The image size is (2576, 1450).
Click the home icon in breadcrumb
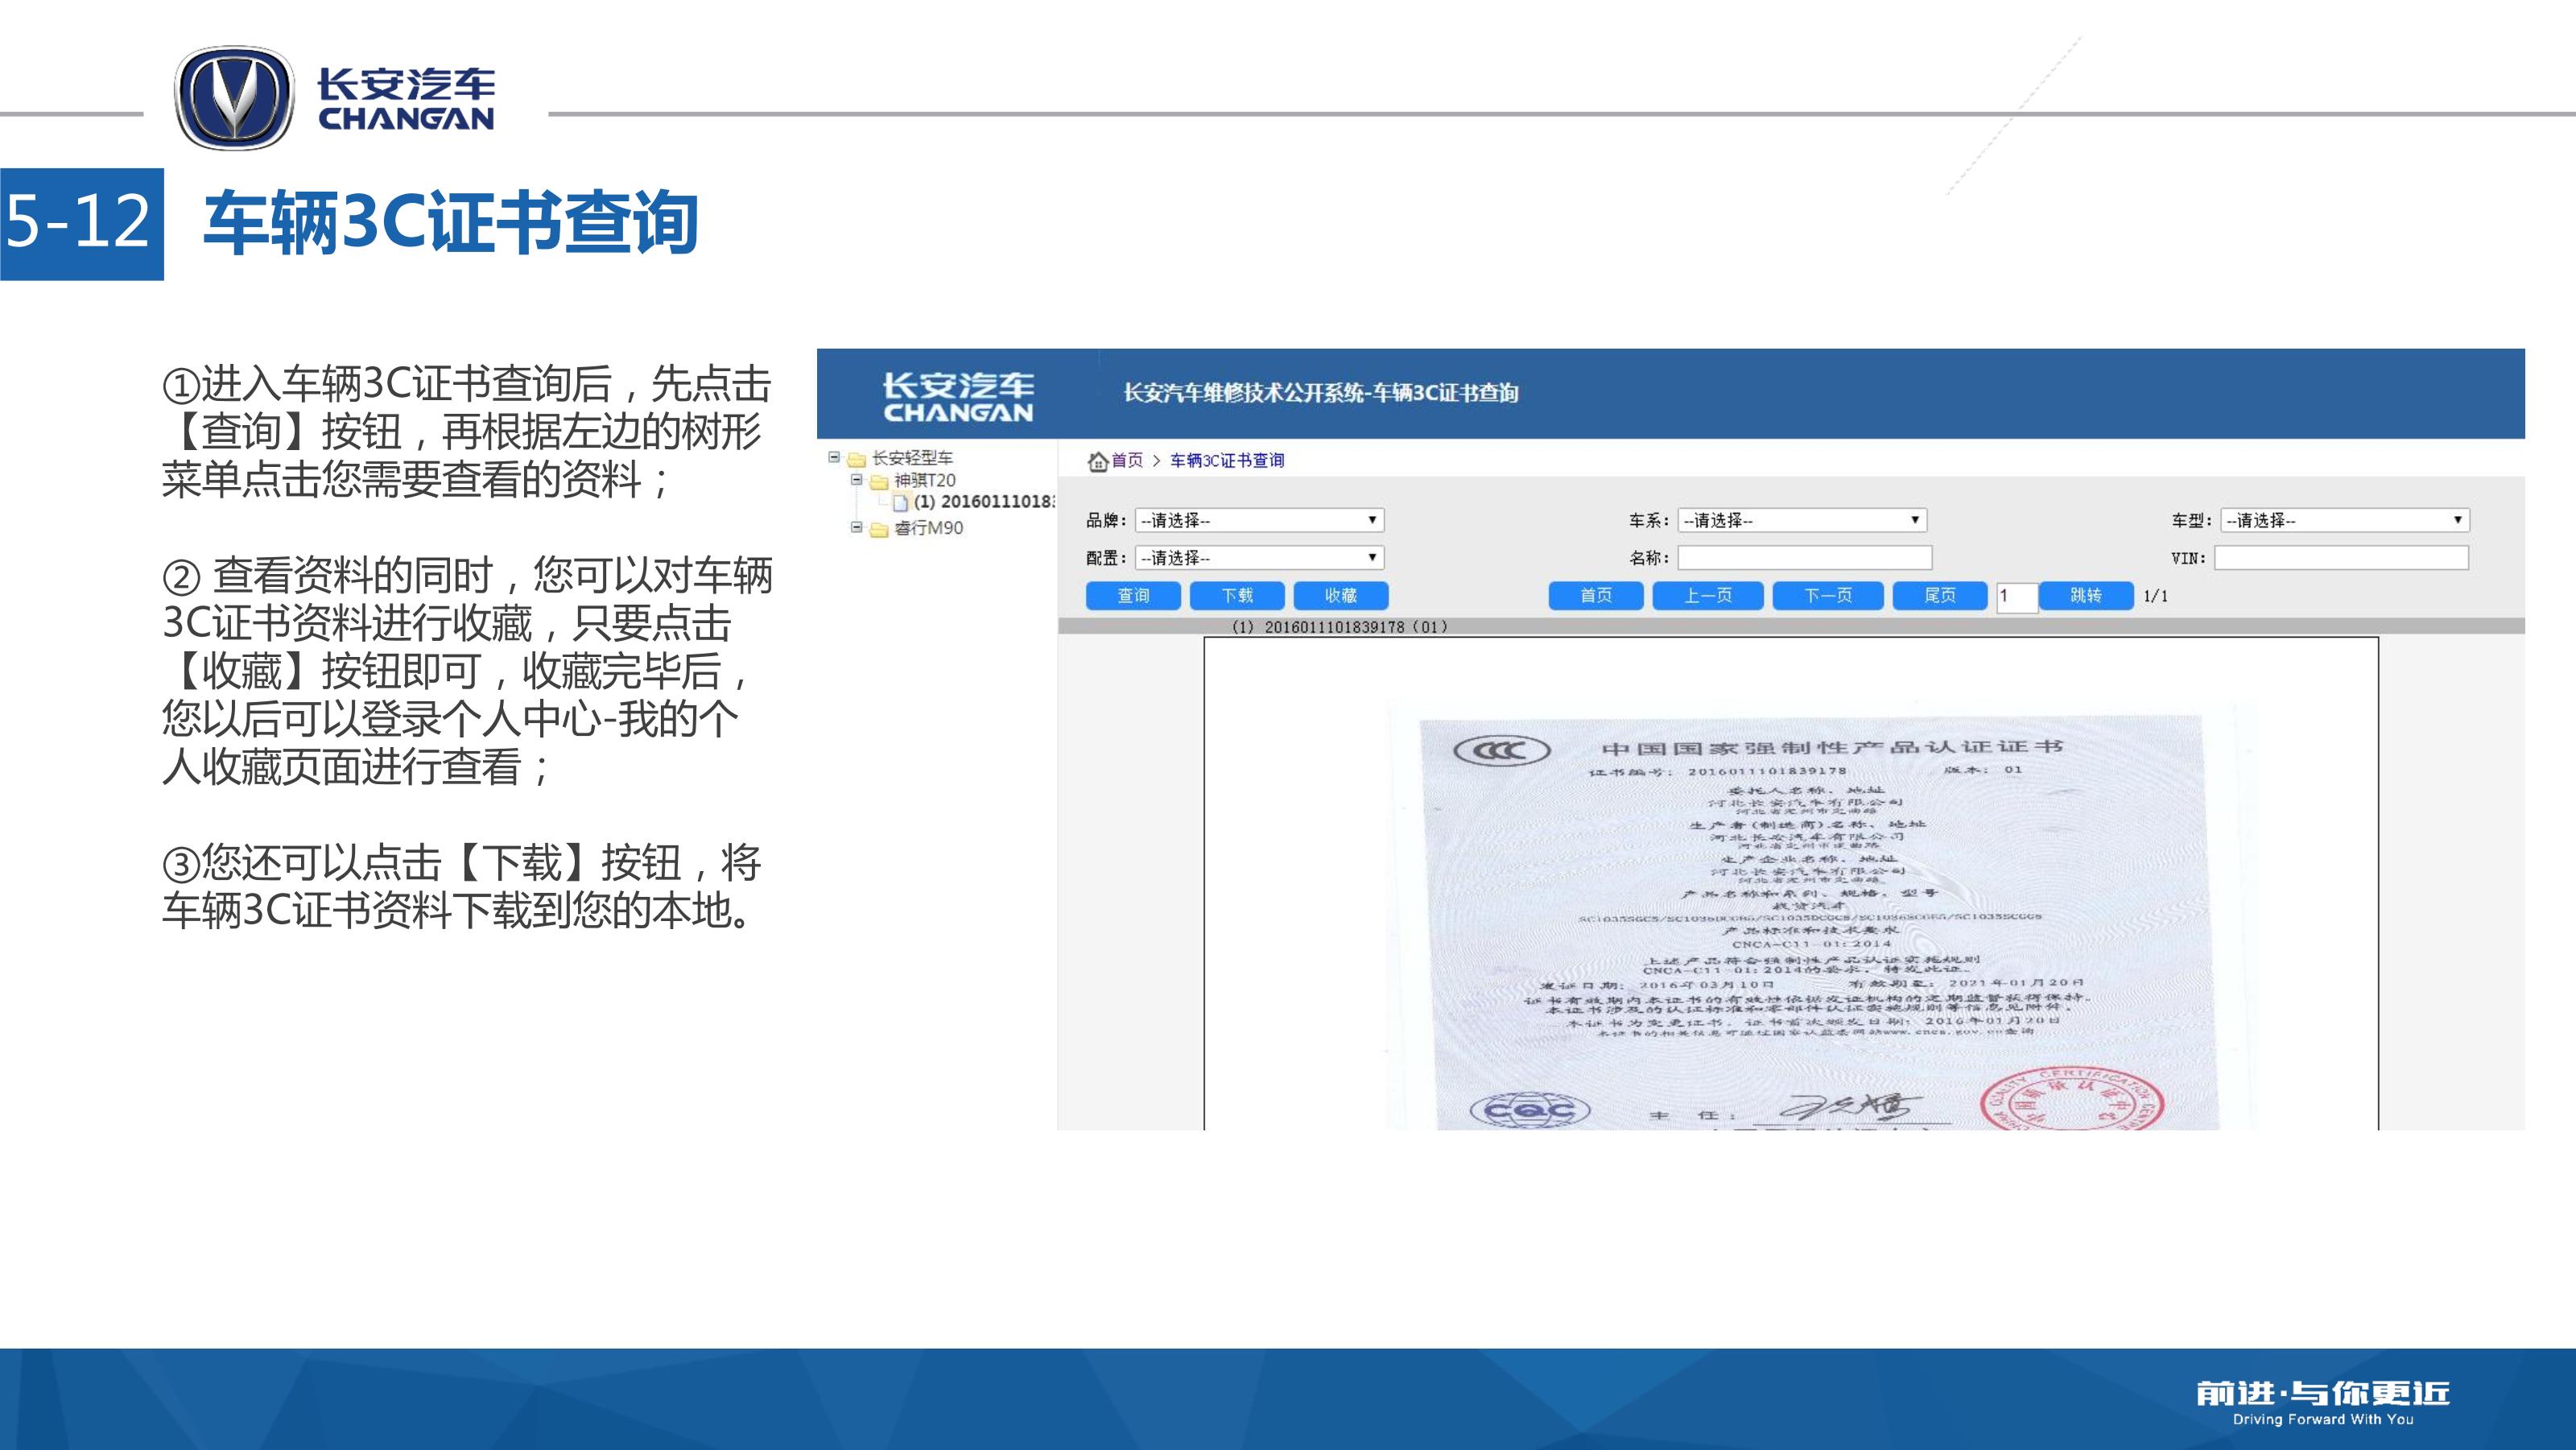click(x=1098, y=461)
